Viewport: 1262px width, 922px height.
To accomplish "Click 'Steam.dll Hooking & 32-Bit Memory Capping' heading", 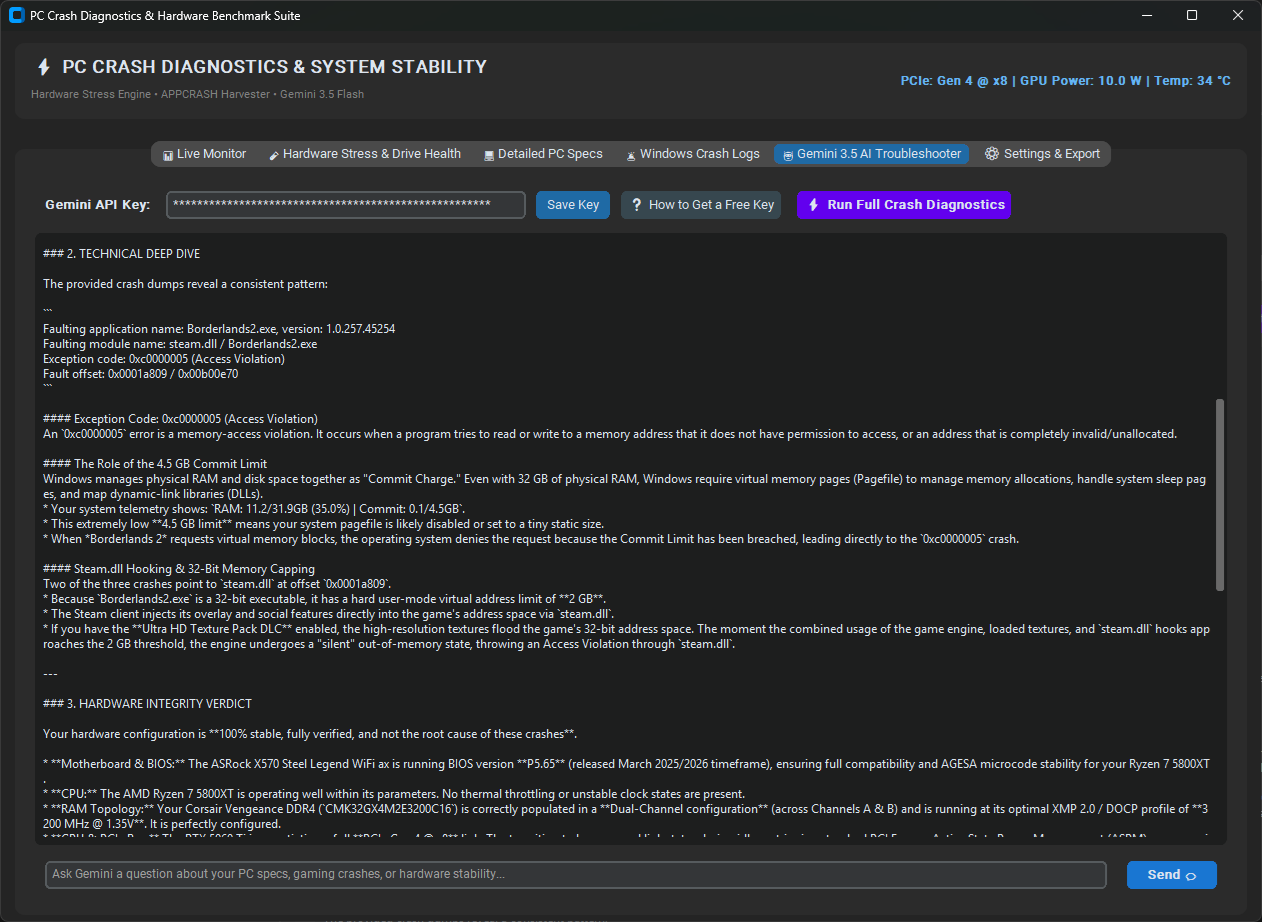I will coord(180,569).
